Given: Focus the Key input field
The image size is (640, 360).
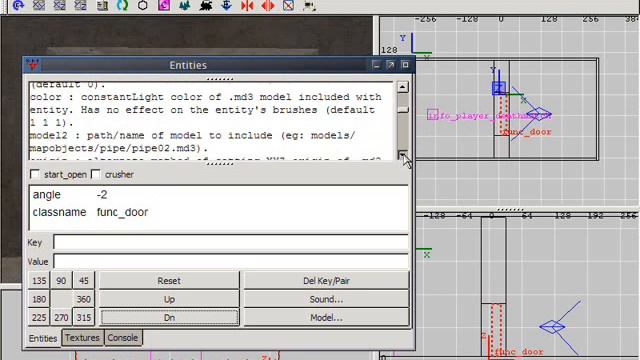Looking at the screenshot, I should tap(231, 242).
